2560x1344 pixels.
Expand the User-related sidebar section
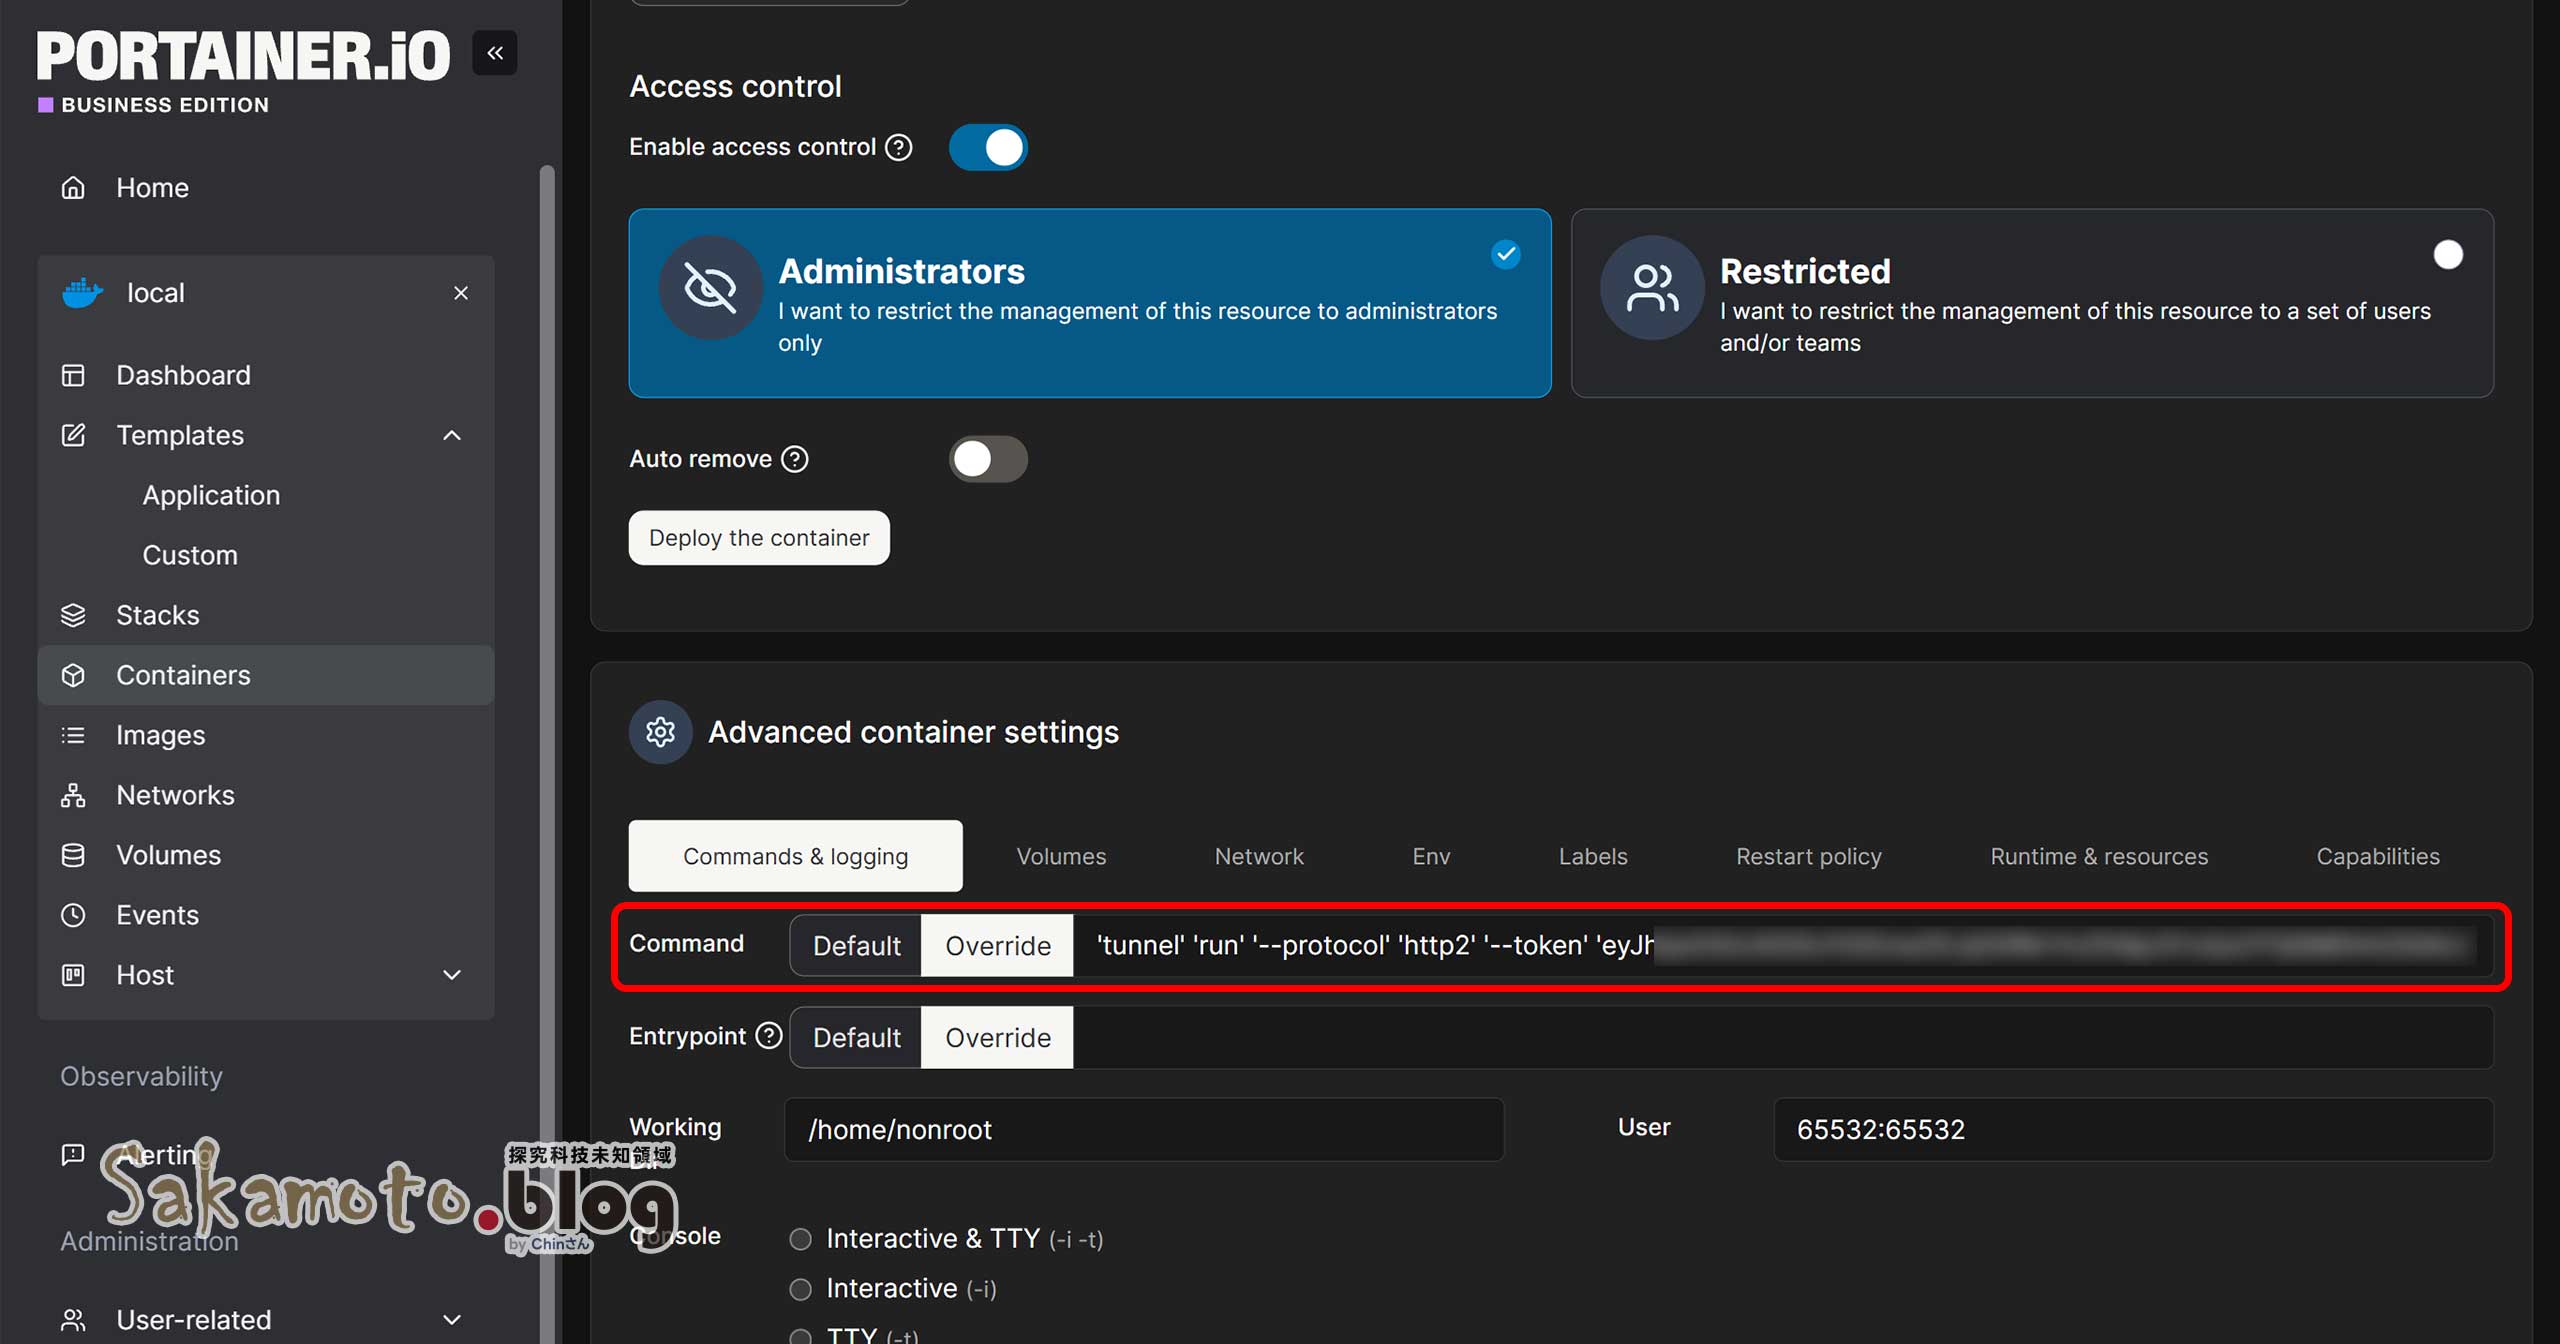click(452, 1320)
